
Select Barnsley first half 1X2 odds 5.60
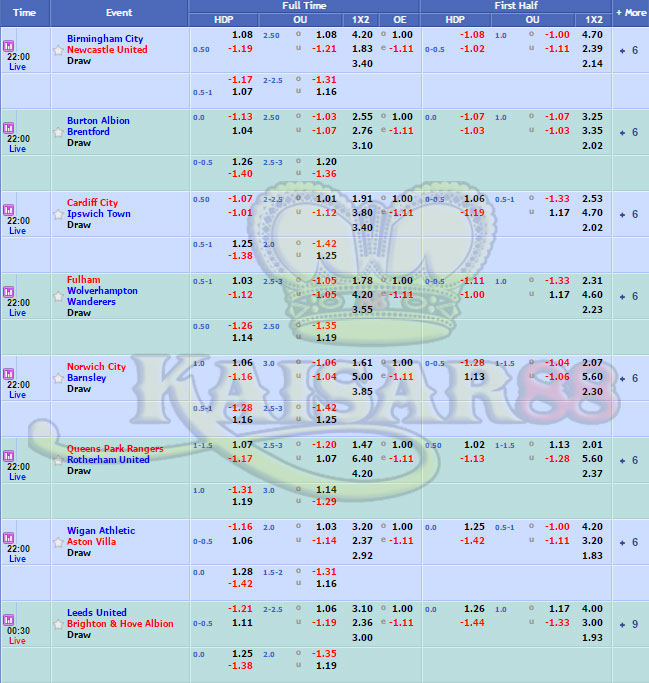tap(592, 377)
